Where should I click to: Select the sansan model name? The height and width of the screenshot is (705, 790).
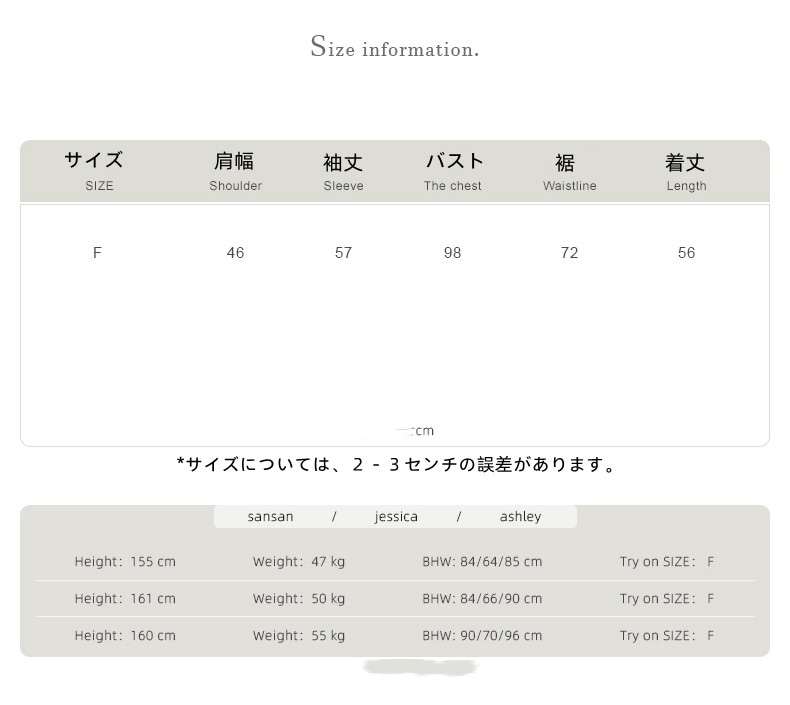tap(270, 517)
